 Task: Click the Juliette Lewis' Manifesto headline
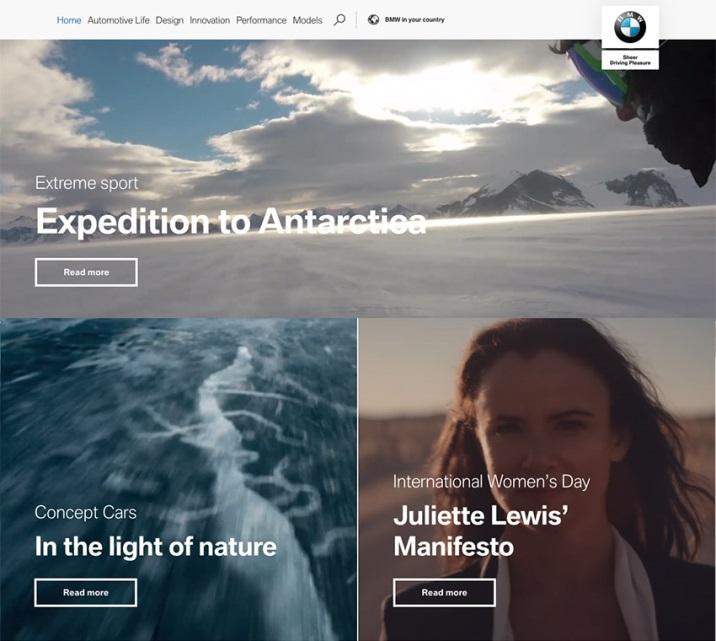(481, 531)
